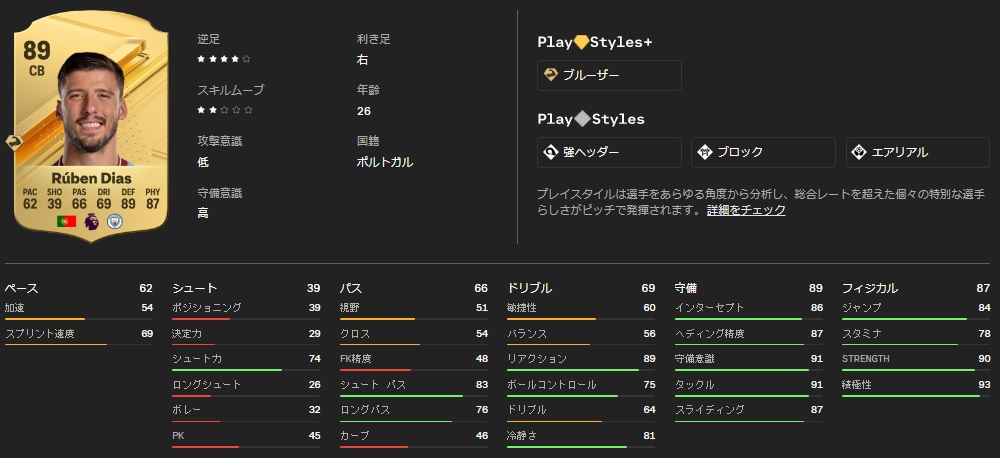Image resolution: width=1000 pixels, height=458 pixels.
Task: Click the Portugal flag on the card
Action: [67, 221]
